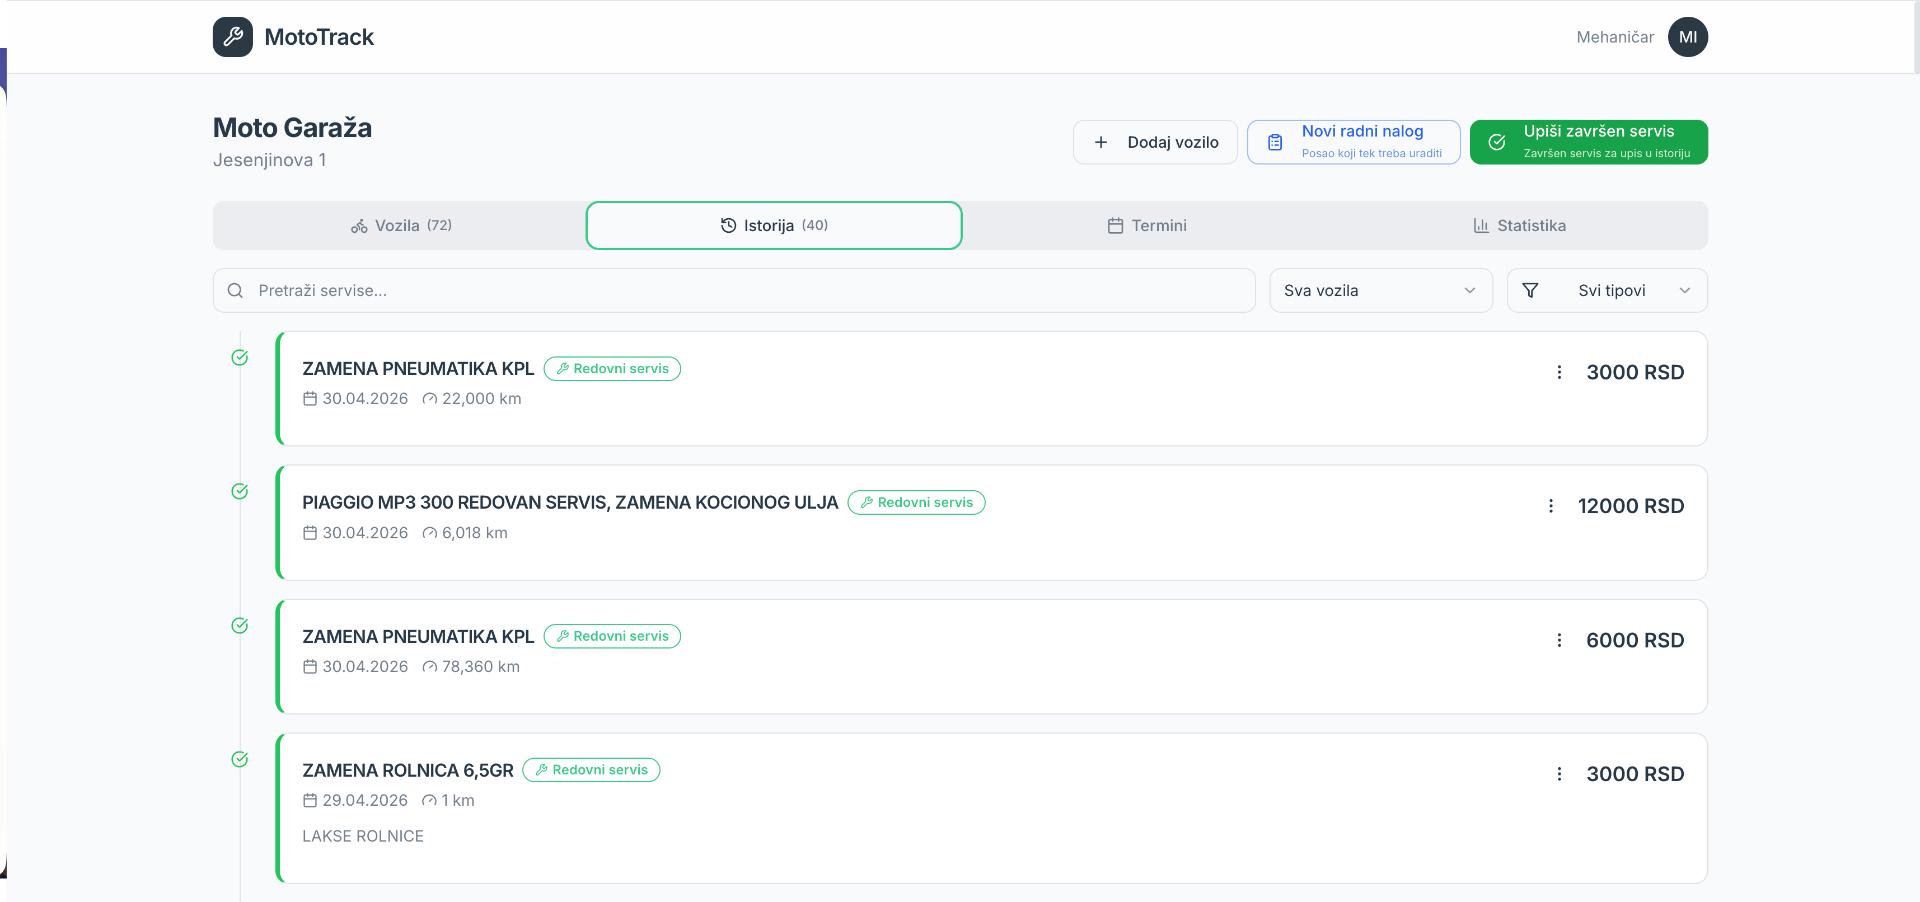Click the checkmark icon in Upiši završen servis
The width and height of the screenshot is (1920, 902).
pyautogui.click(x=1497, y=142)
